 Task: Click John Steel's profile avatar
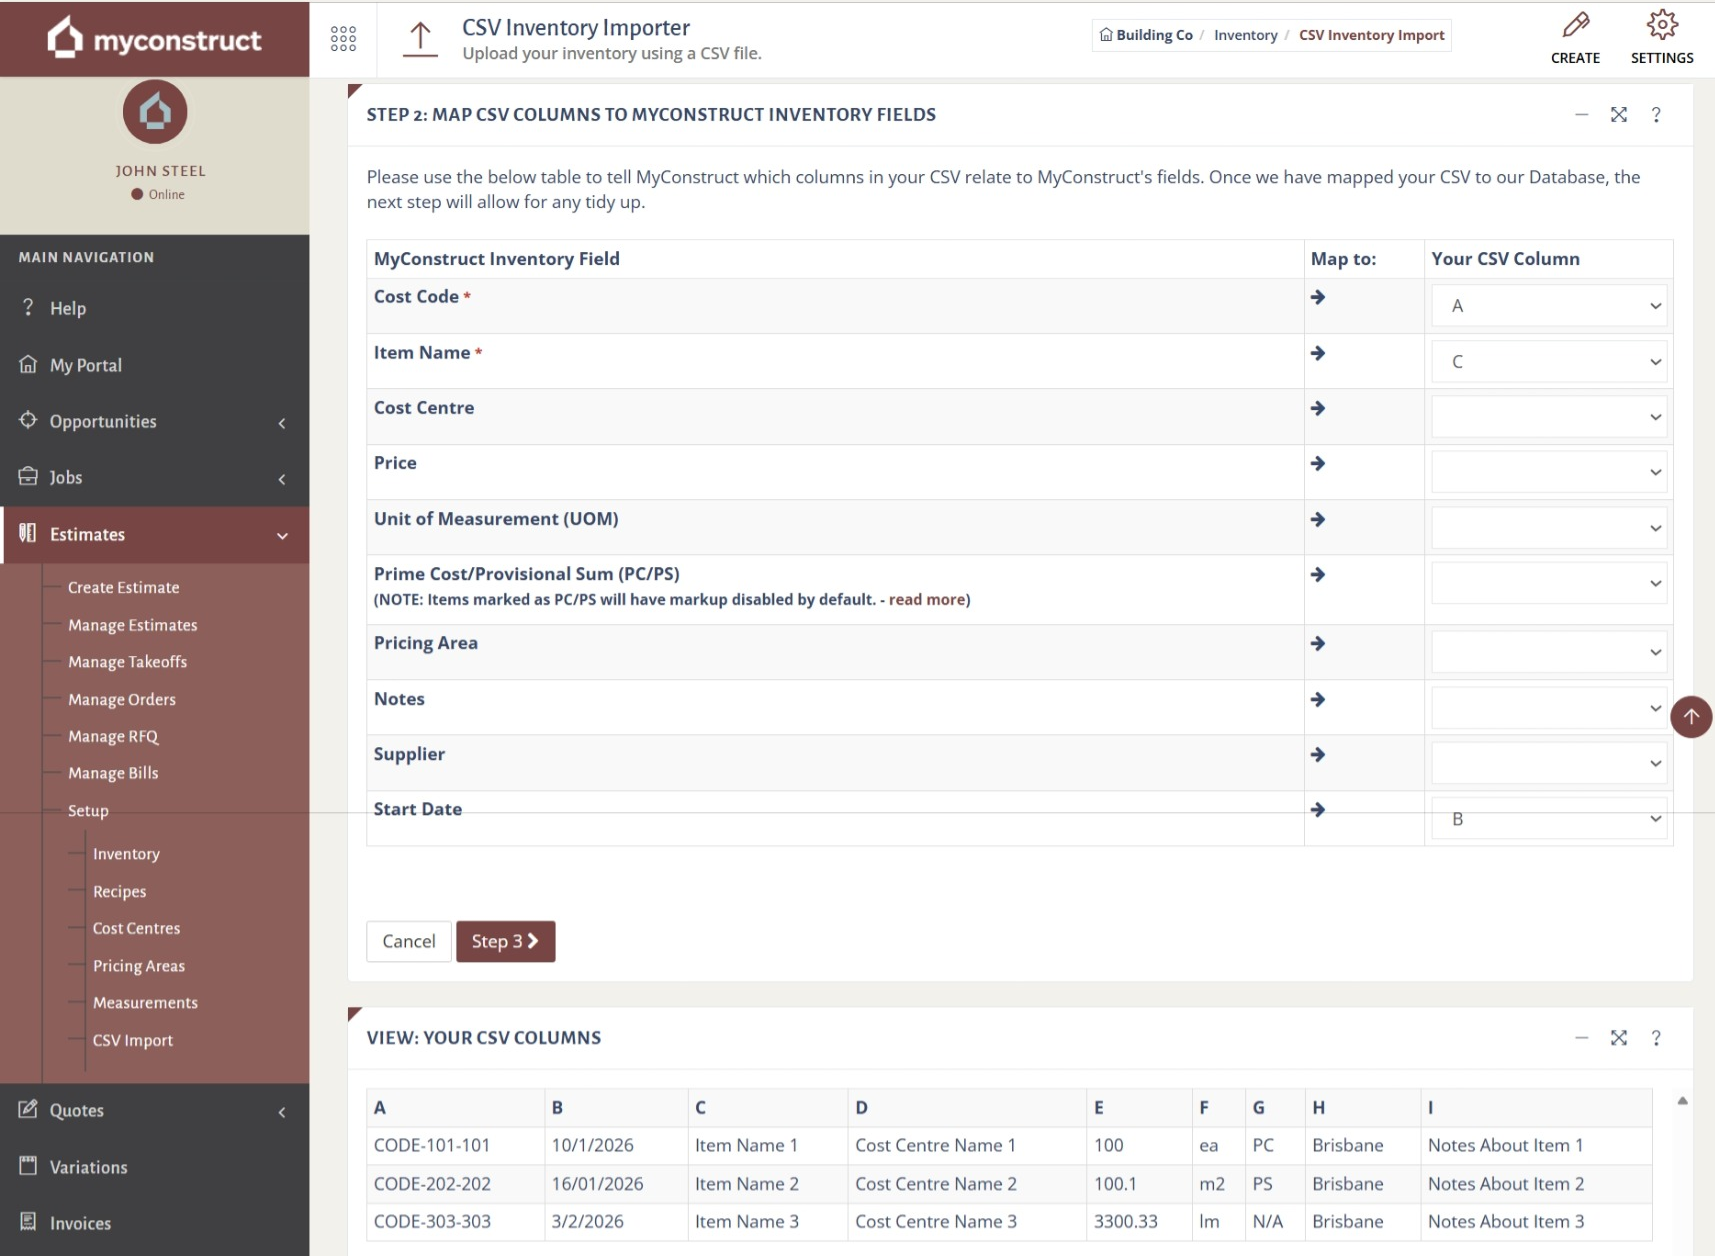[x=155, y=112]
